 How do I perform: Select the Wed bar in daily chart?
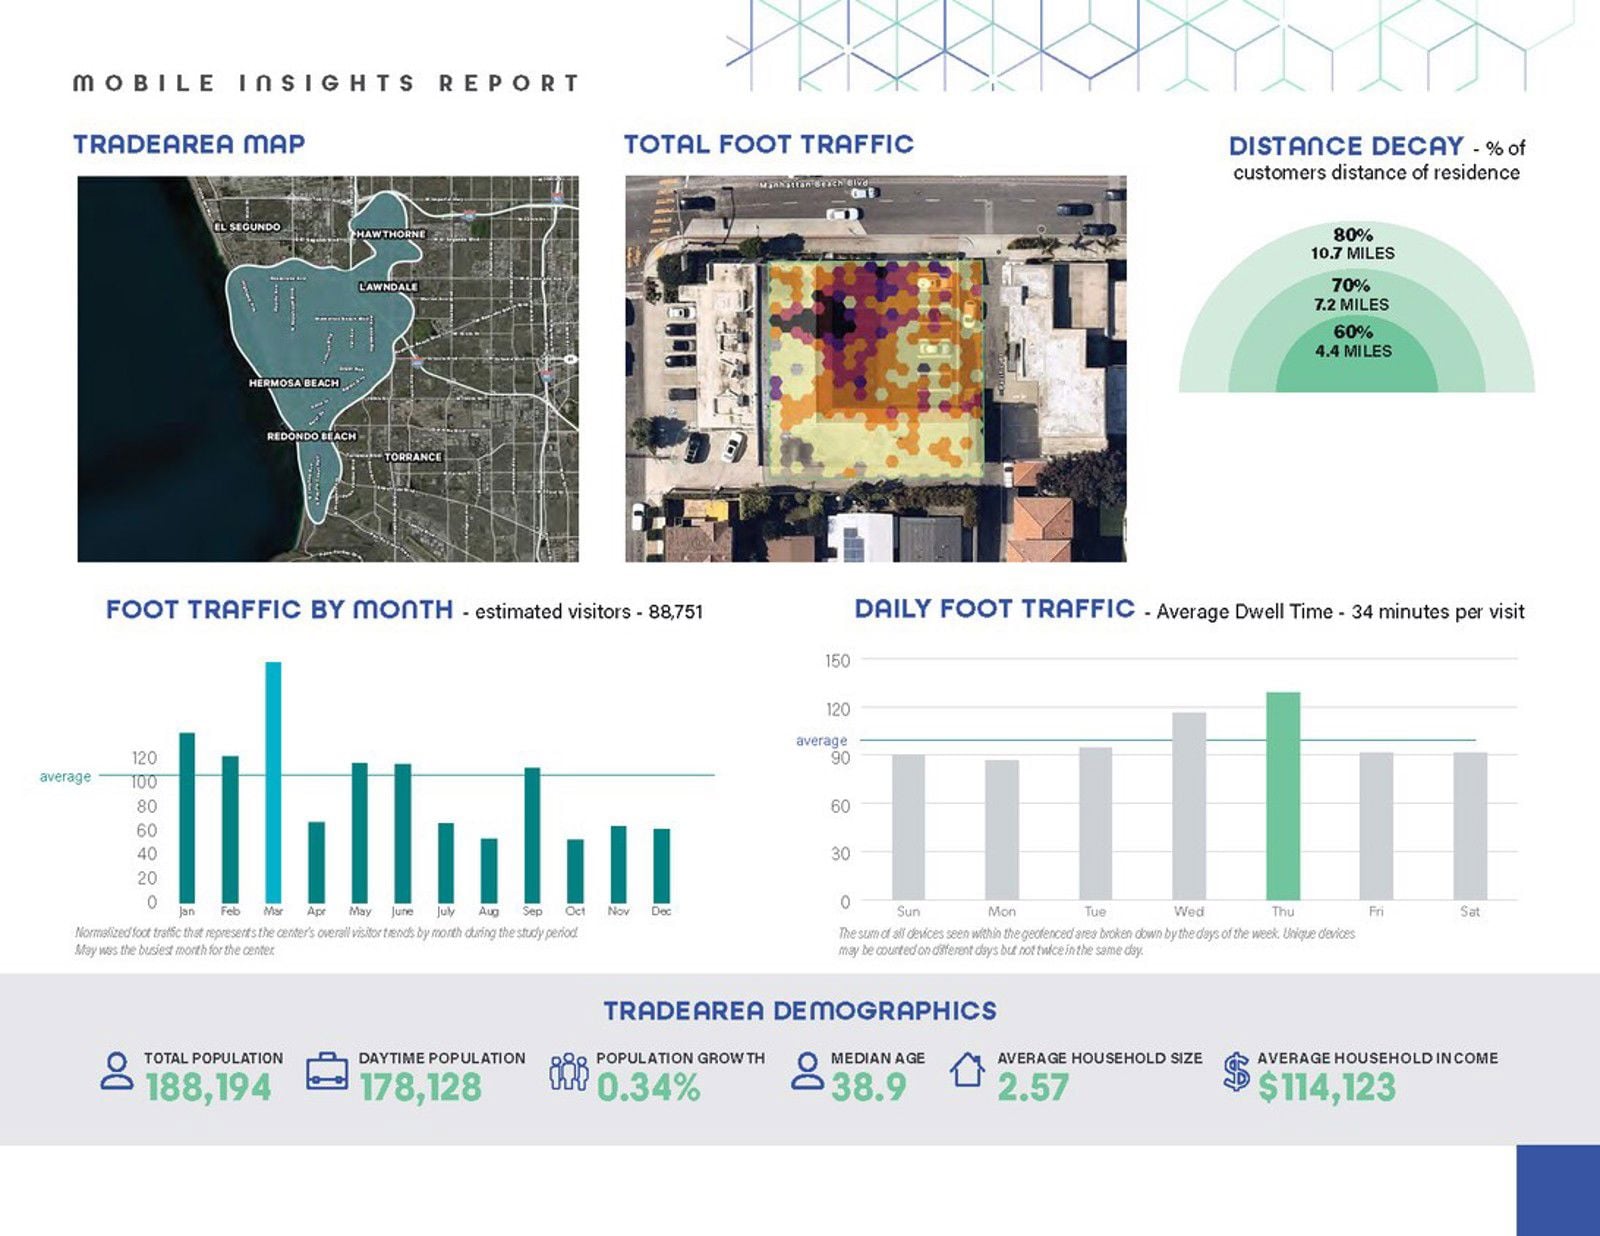1189,806
